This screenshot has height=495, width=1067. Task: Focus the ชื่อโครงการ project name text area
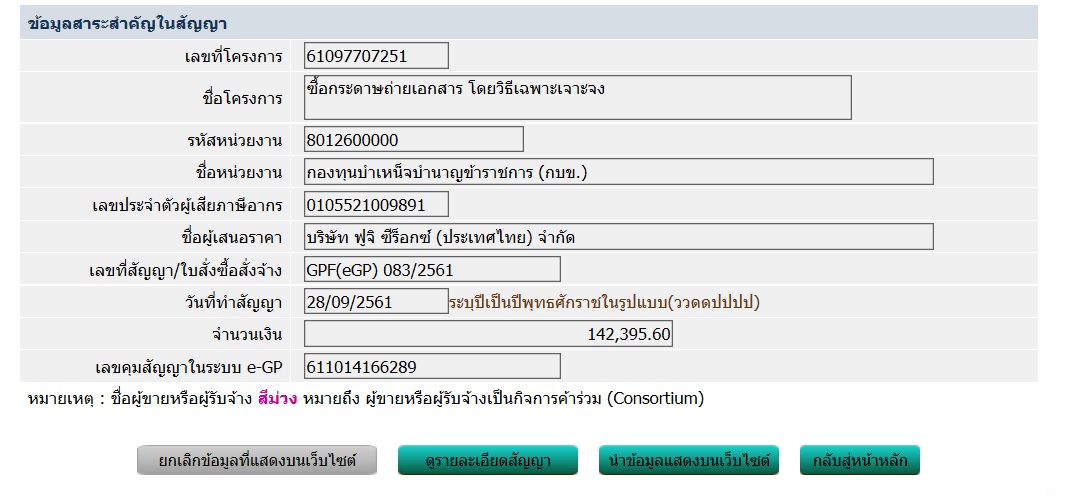click(x=578, y=97)
